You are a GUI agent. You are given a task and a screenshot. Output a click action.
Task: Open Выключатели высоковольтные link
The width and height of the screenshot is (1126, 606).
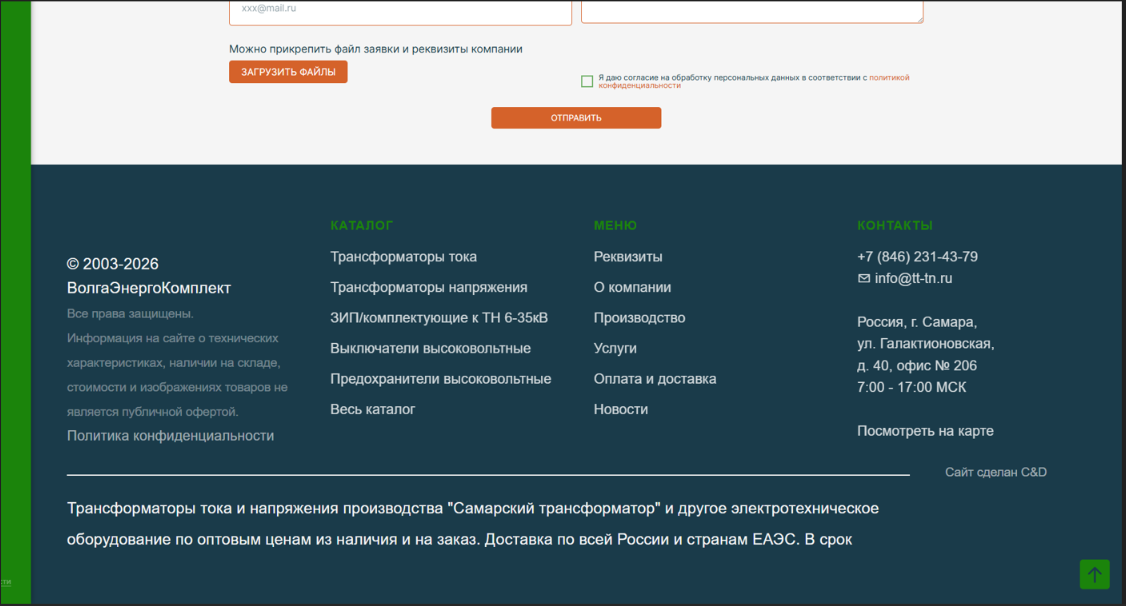[x=430, y=348]
